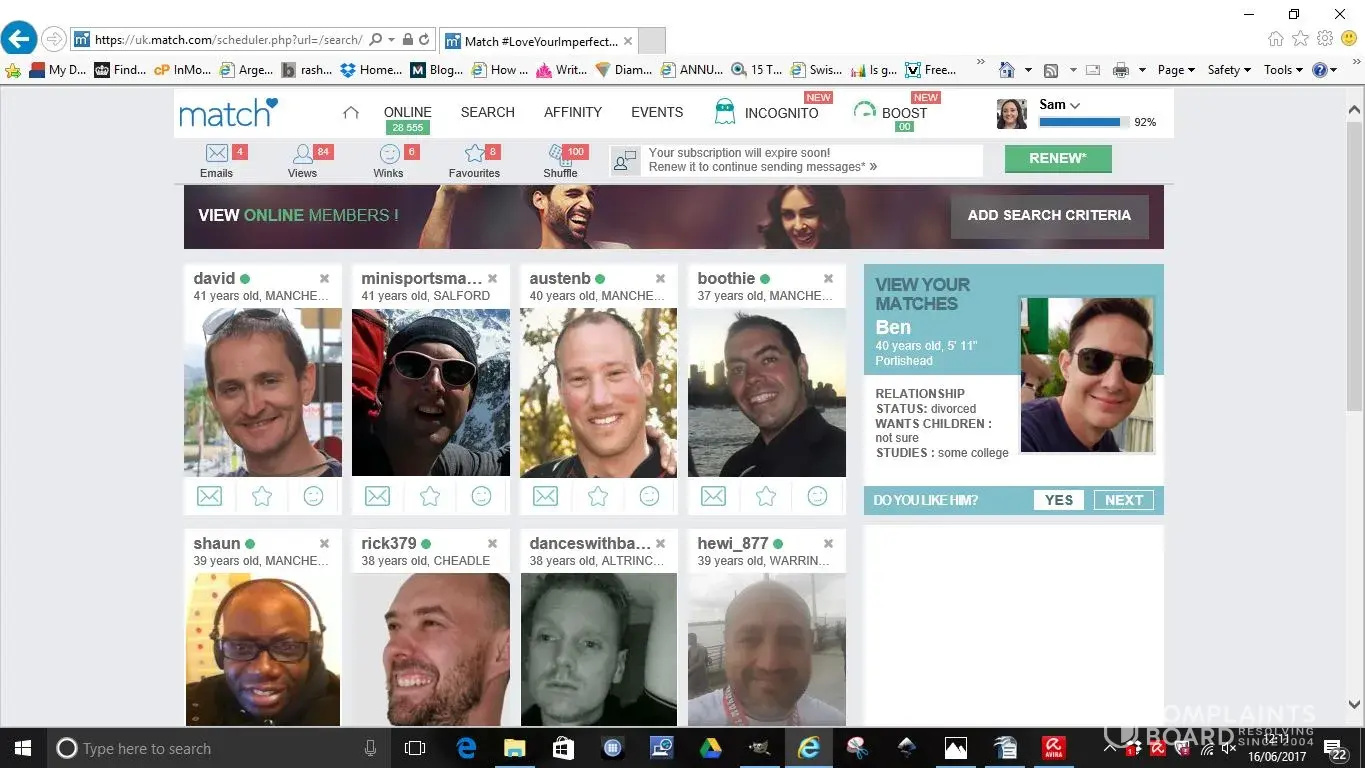The height and width of the screenshot is (768, 1365).
Task: Open the EVENTS menu item
Action: pyautogui.click(x=657, y=113)
